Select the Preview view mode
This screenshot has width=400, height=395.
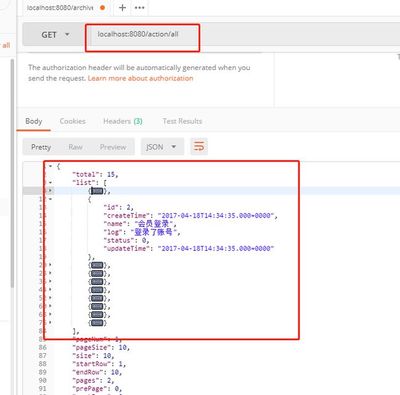point(113,147)
